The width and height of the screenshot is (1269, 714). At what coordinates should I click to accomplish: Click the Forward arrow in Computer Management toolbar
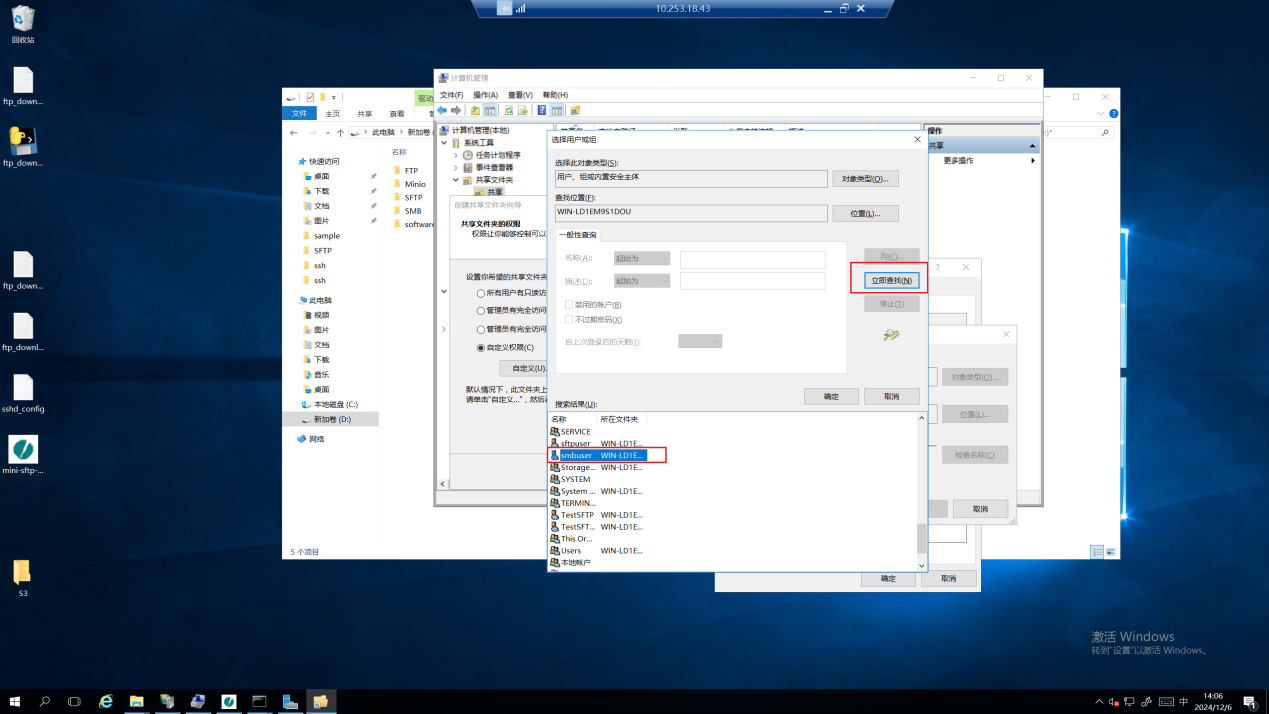[x=456, y=110]
